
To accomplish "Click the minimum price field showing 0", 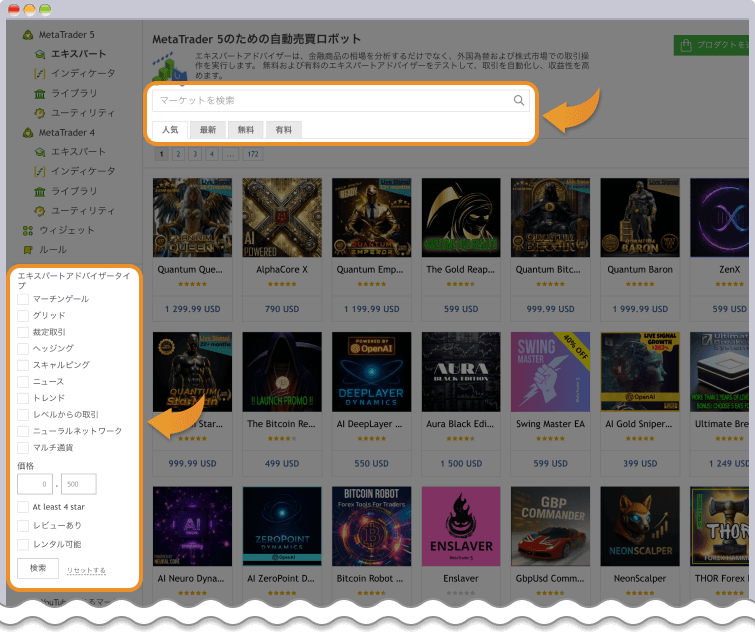I will (x=35, y=484).
